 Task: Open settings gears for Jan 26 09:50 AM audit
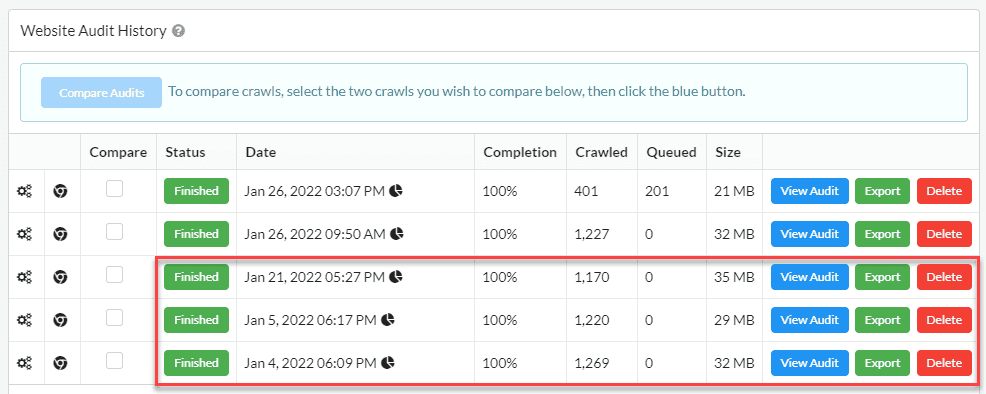[x=25, y=234]
